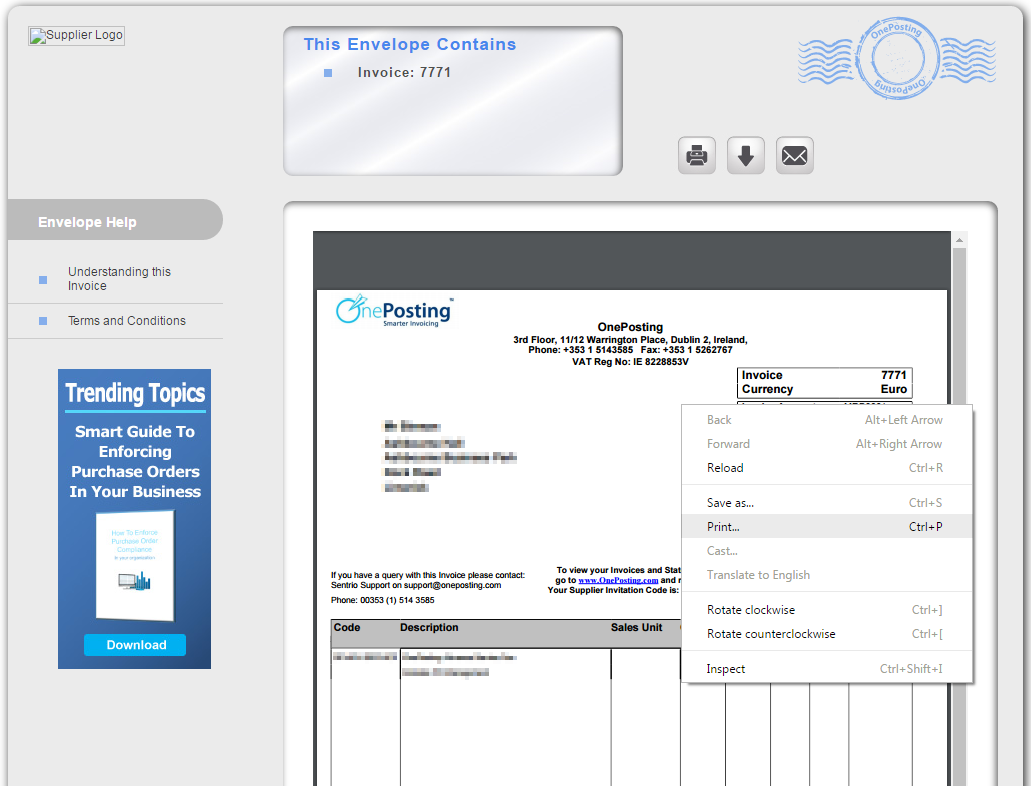Click the support phone number 00353 (1) 514 3585
Image resolution: width=1031 pixels, height=786 pixels.
click(x=397, y=600)
